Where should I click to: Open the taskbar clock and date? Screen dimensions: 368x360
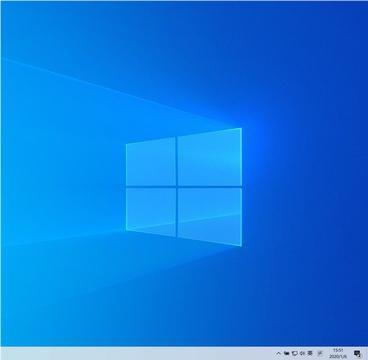(x=338, y=353)
